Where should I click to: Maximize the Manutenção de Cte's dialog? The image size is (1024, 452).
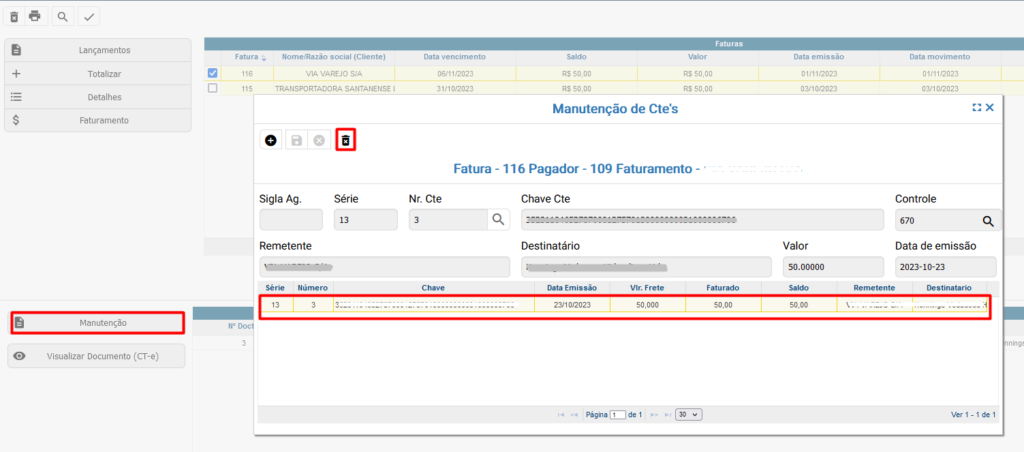tap(977, 107)
